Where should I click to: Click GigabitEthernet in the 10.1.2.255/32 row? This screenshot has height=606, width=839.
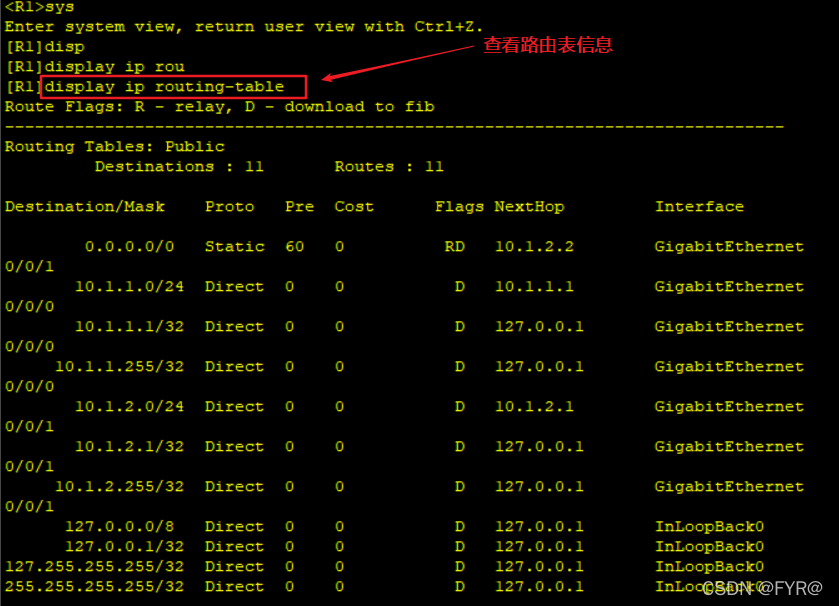click(x=729, y=487)
